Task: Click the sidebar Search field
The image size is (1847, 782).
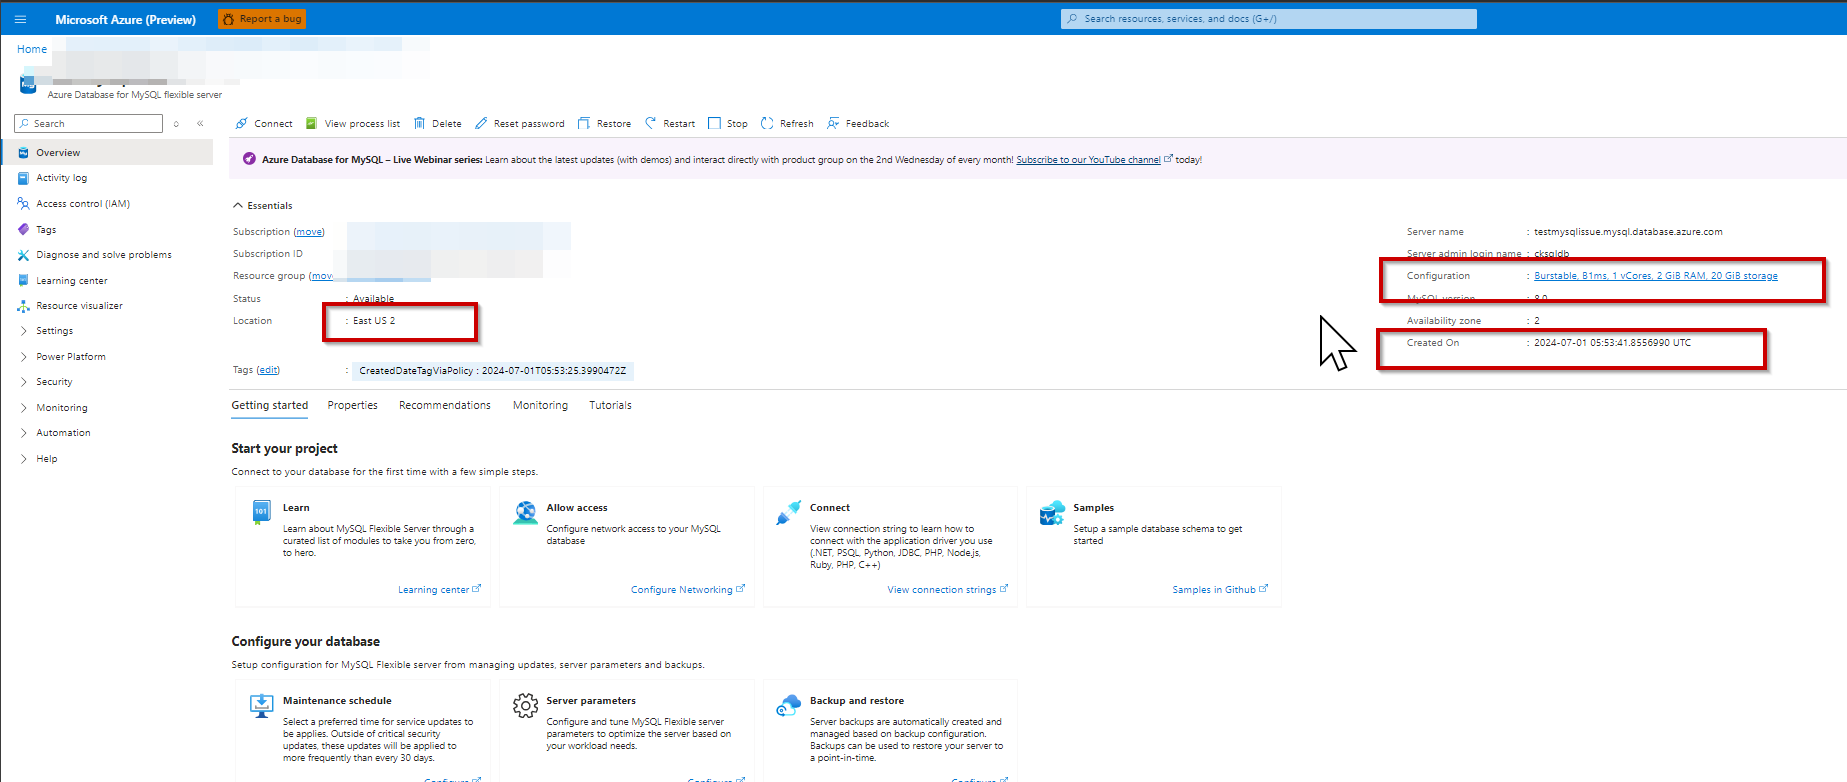Action: tap(89, 123)
